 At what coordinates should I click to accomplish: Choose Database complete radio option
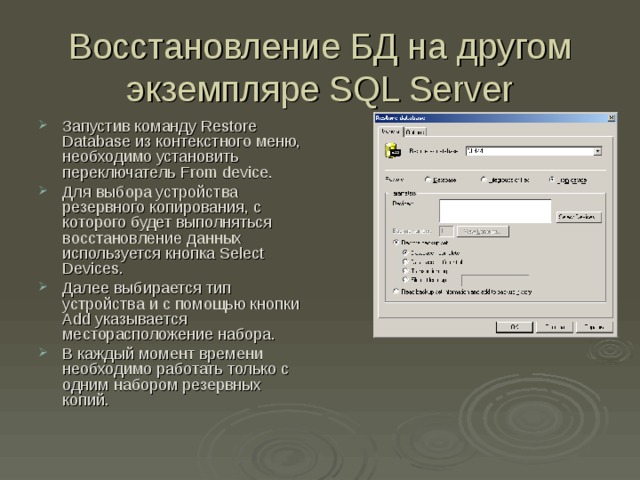tap(405, 253)
